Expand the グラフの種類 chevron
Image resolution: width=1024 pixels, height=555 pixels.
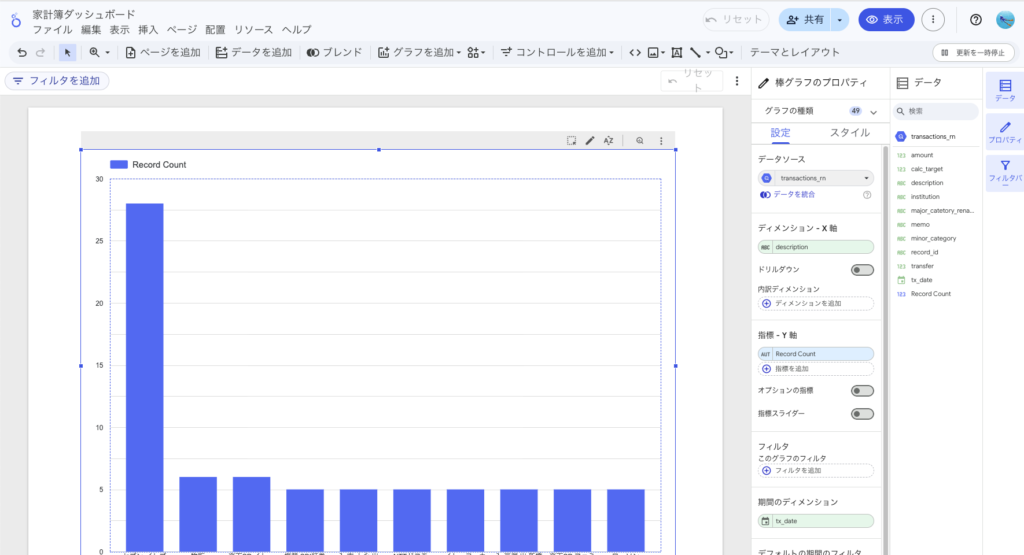(873, 112)
